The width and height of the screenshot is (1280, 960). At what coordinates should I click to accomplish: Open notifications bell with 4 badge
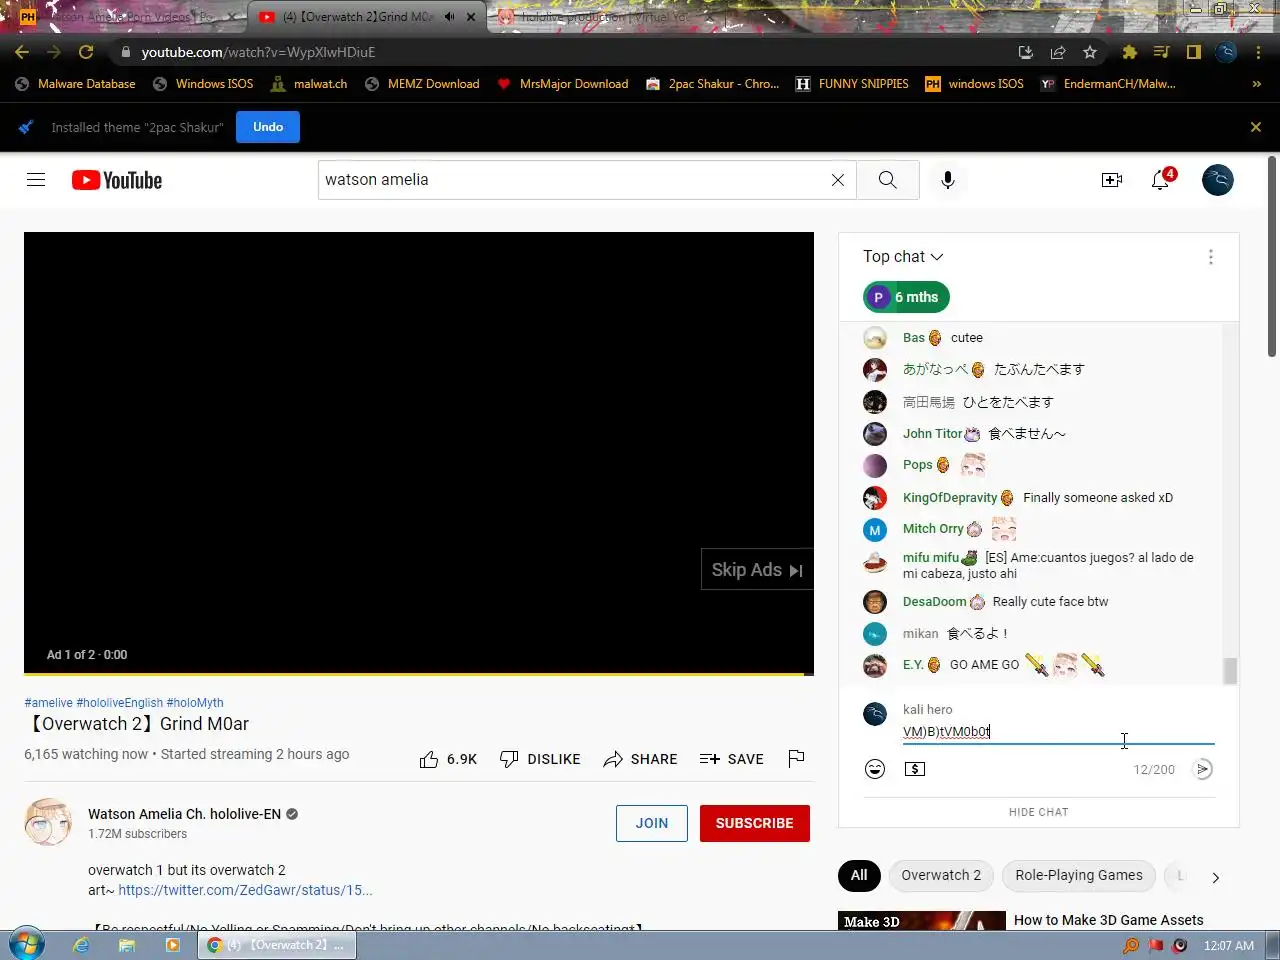(1161, 180)
